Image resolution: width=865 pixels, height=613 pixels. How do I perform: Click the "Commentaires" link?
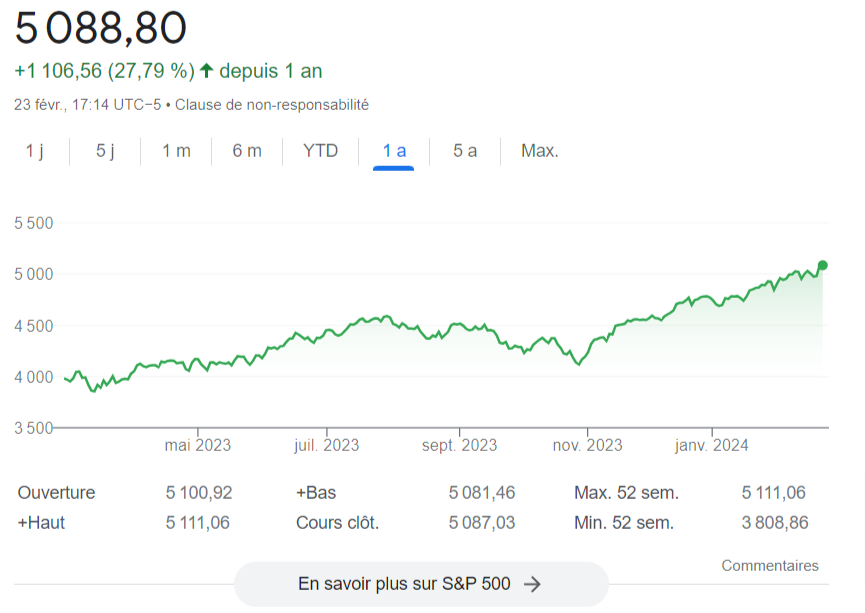coord(770,565)
